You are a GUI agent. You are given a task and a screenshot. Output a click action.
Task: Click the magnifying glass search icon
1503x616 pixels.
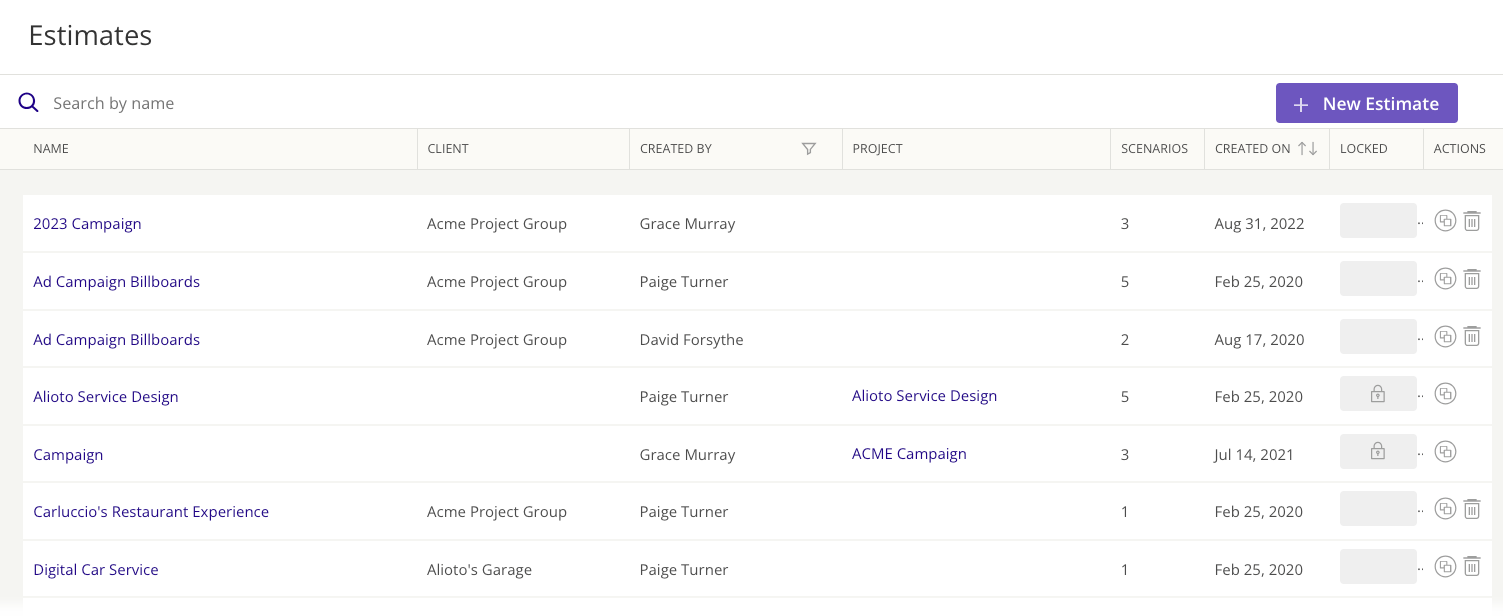(x=28, y=103)
